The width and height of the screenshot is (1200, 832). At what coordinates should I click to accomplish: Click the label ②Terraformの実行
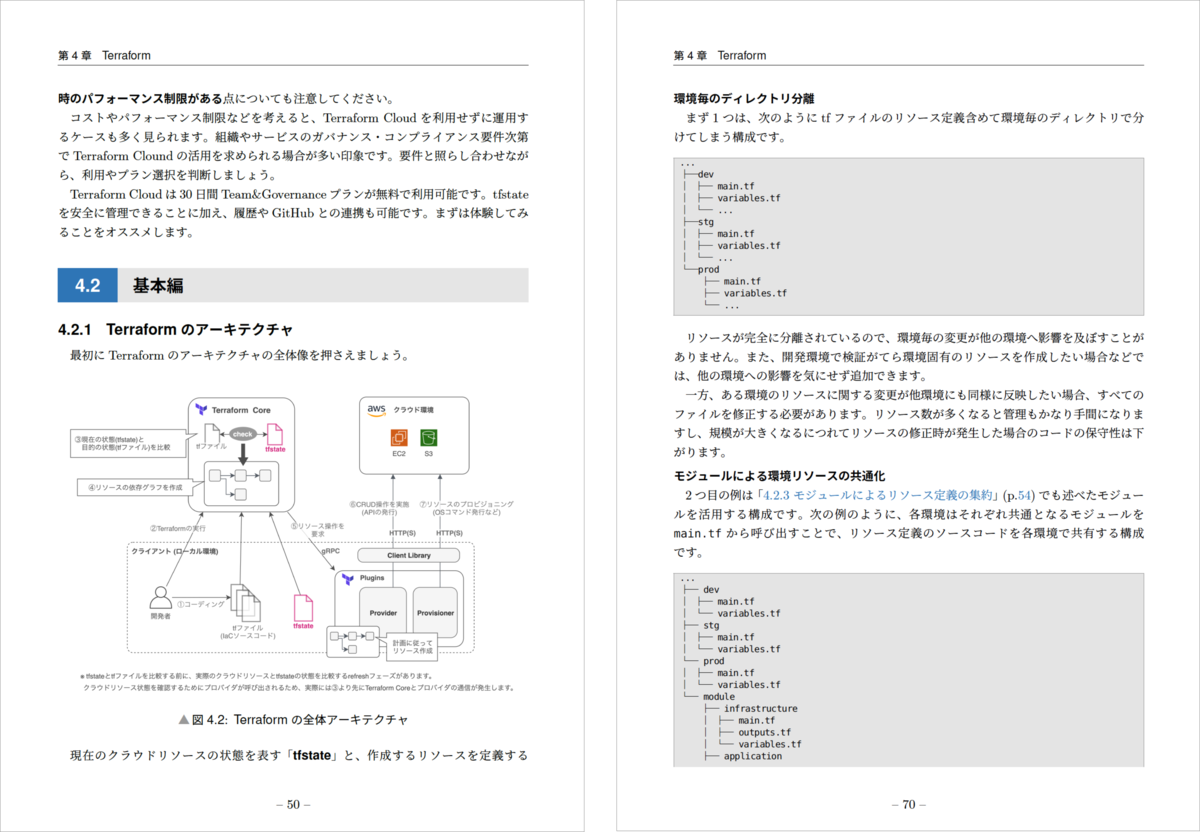coord(178,528)
